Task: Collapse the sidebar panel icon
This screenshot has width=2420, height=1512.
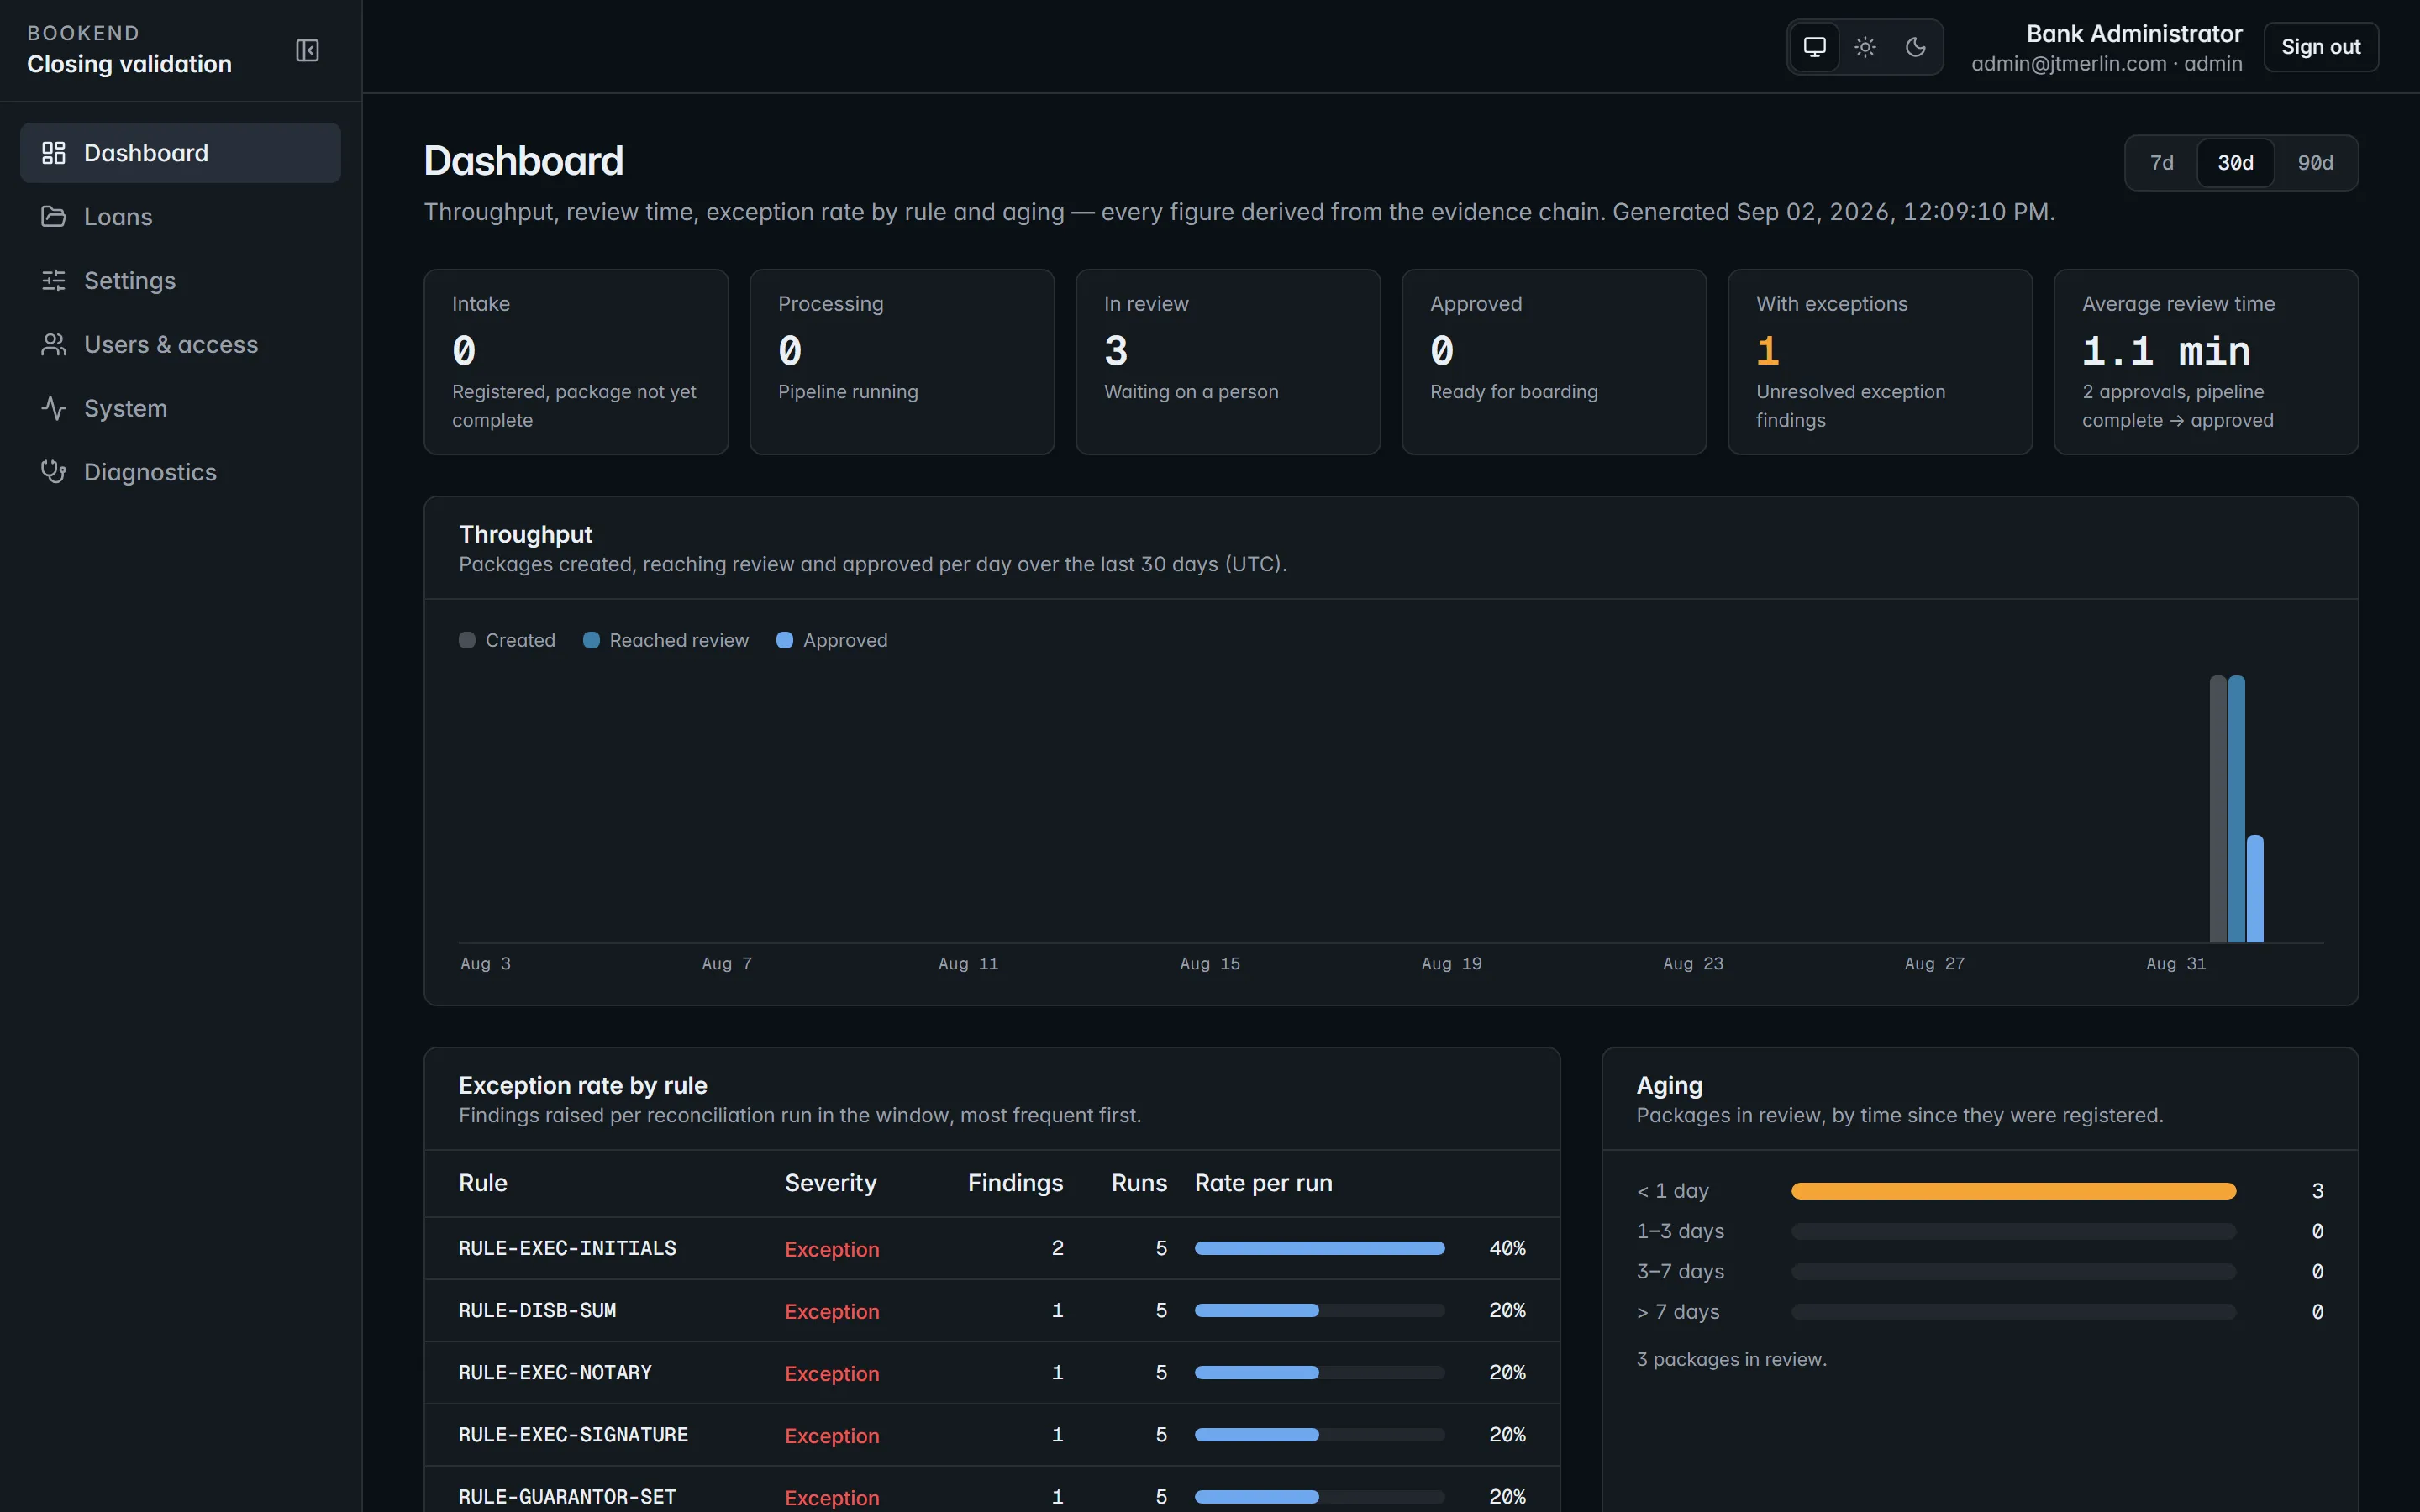Action: point(307,50)
